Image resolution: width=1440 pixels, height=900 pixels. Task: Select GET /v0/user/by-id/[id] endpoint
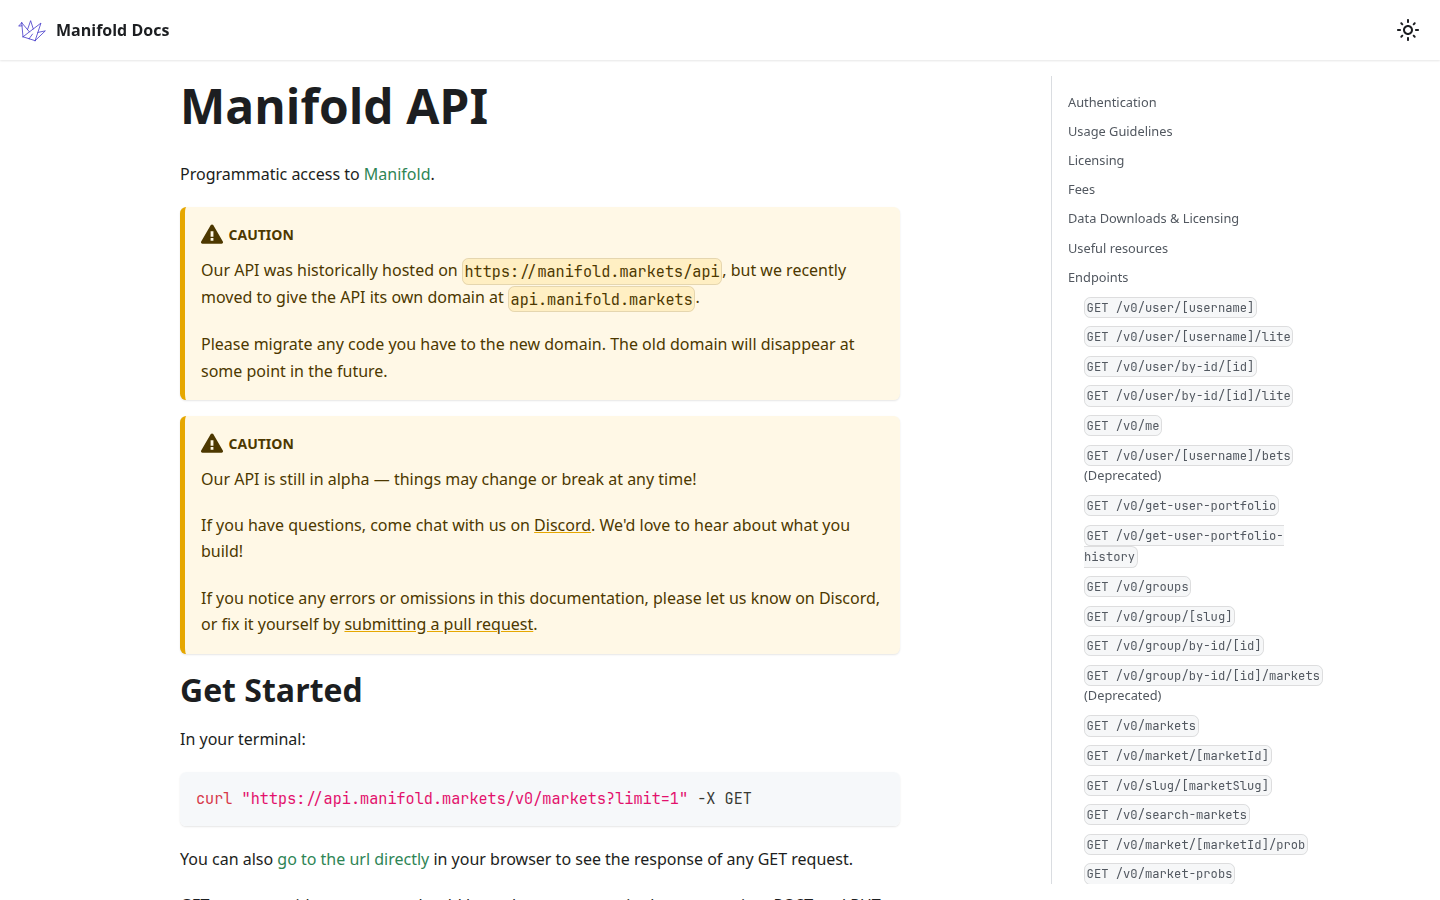pos(1170,366)
